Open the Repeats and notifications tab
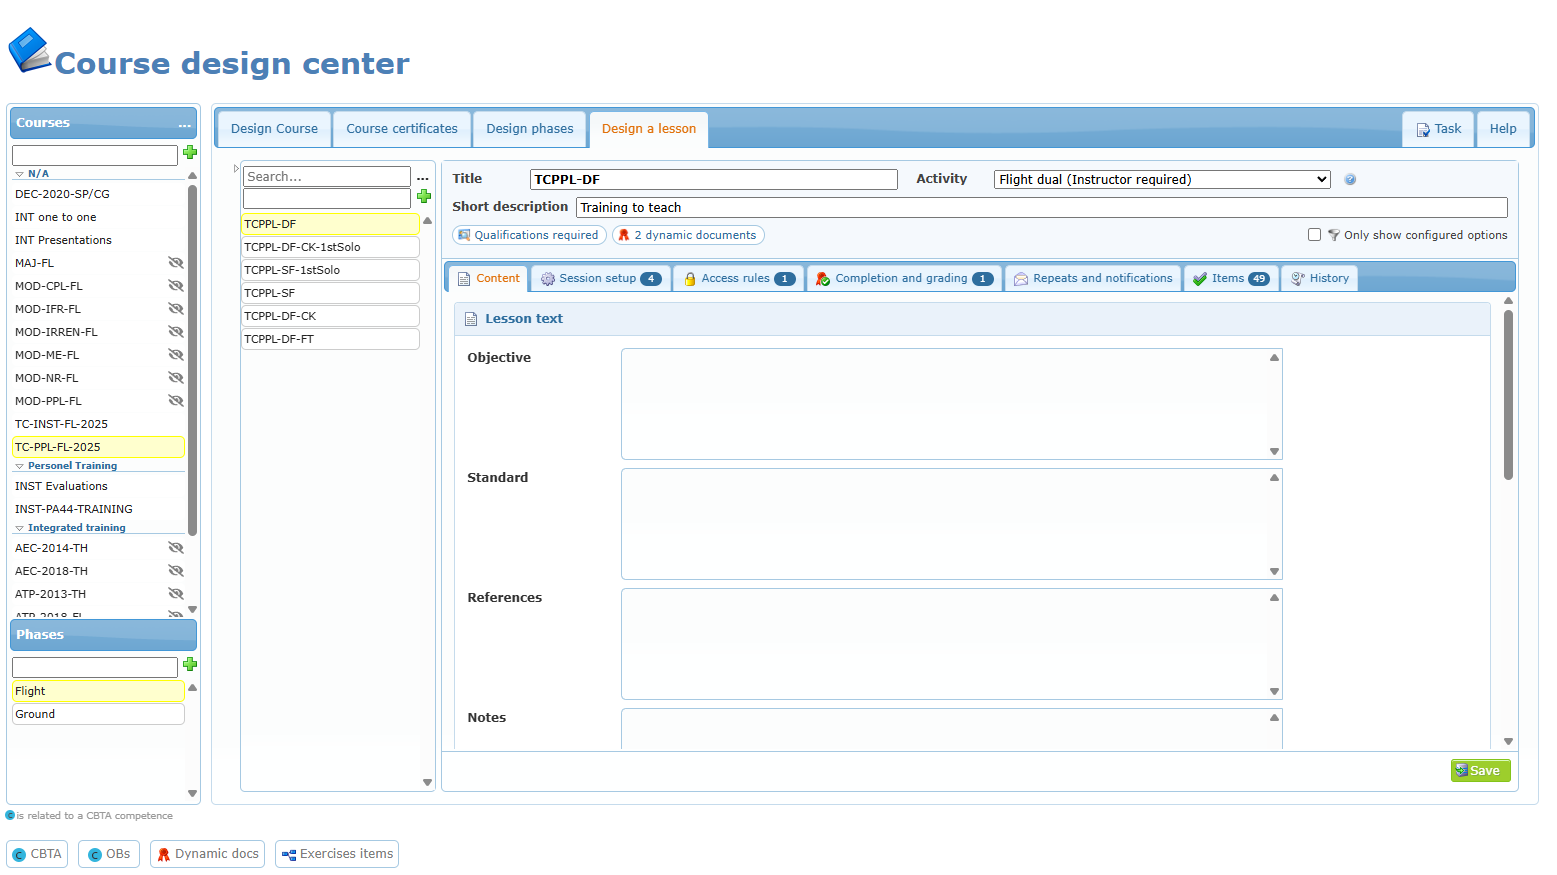The image size is (1557, 875). pyautogui.click(x=1093, y=279)
